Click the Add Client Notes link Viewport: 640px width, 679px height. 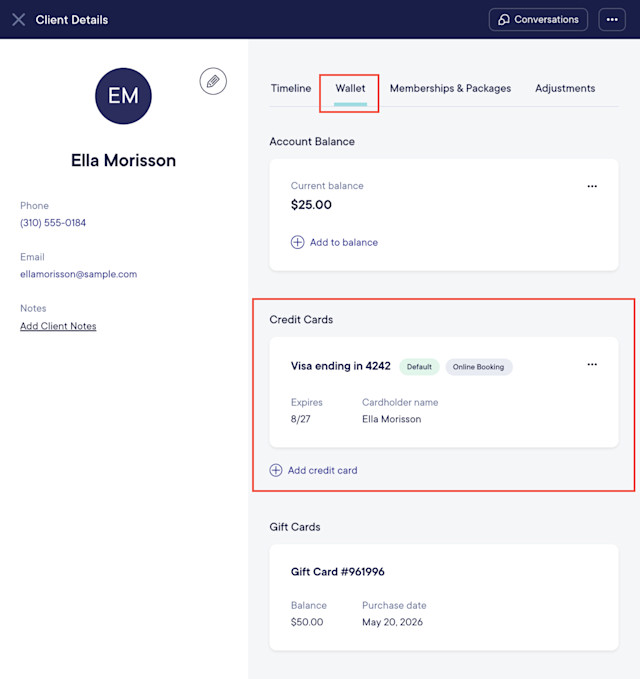(58, 326)
